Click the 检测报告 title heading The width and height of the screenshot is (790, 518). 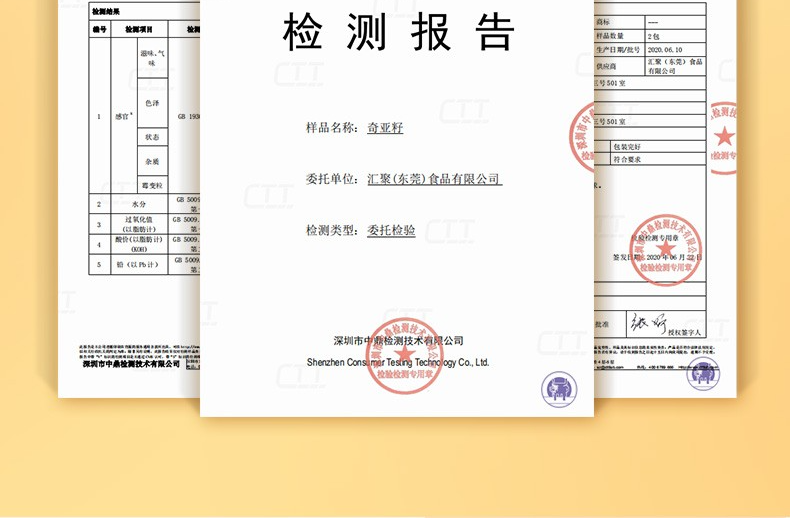pyautogui.click(x=397, y=33)
